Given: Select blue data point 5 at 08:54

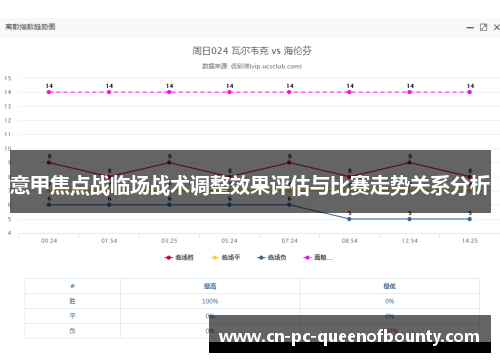Looking at the screenshot, I should coord(349,219).
